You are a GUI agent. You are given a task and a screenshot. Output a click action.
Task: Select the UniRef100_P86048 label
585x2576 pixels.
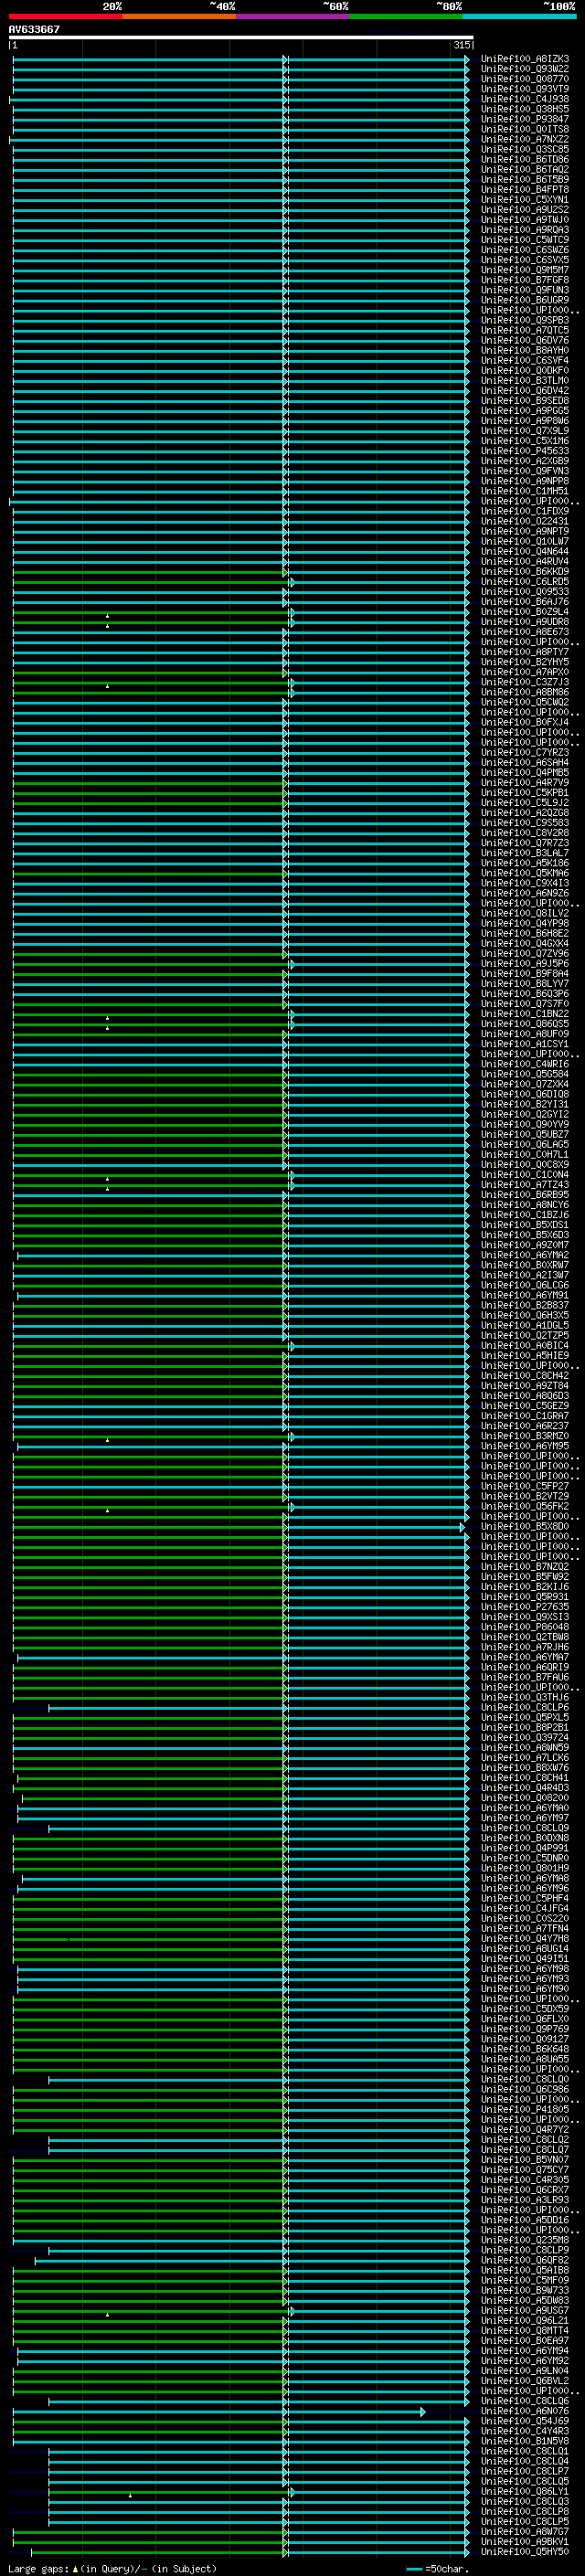tap(525, 1627)
